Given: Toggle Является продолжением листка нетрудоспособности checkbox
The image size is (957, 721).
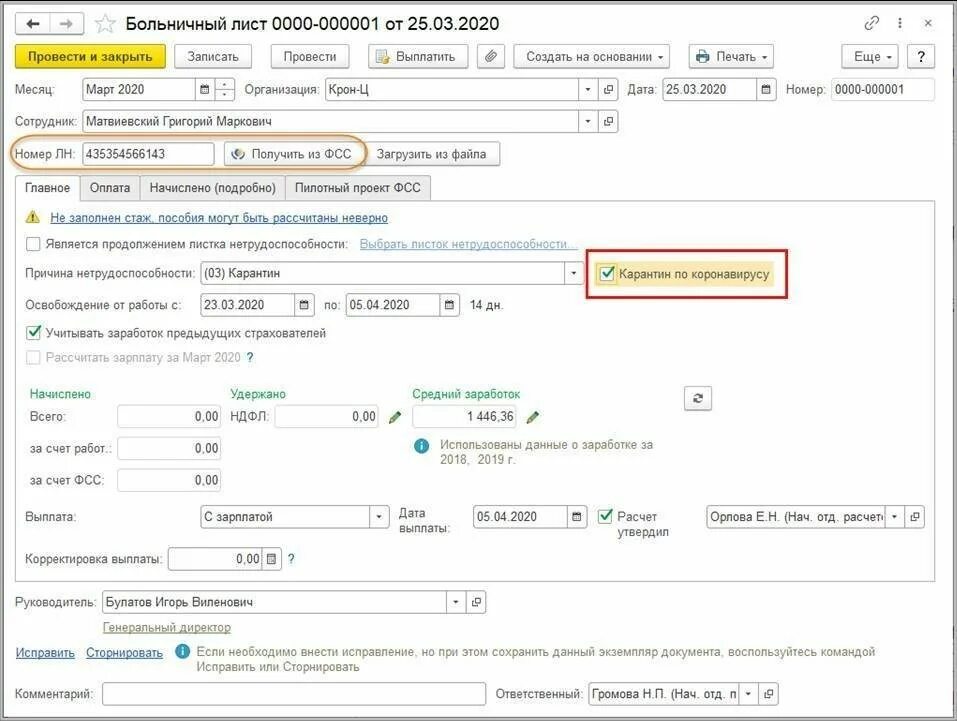Looking at the screenshot, I should click(33, 244).
